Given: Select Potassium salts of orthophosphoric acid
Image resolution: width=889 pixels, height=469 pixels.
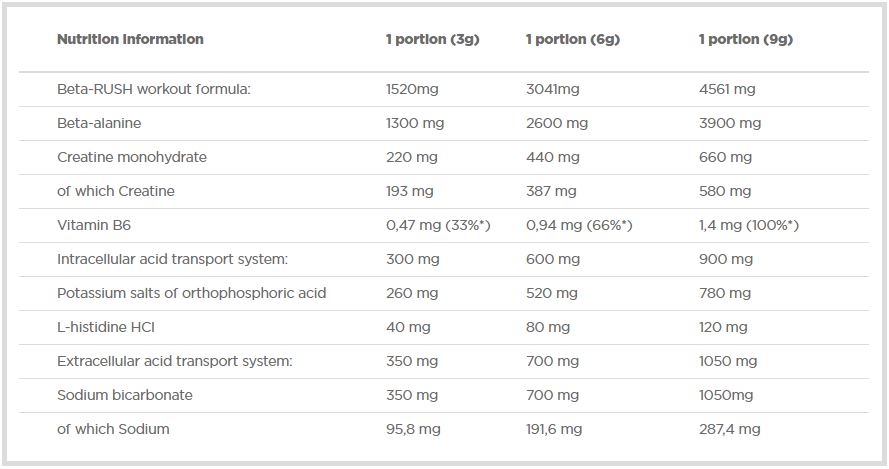Looking at the screenshot, I should tap(191, 293).
